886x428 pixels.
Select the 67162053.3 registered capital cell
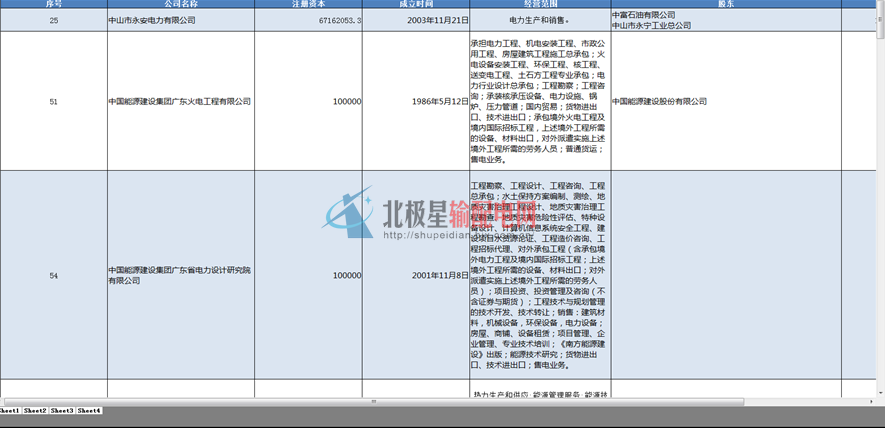[x=309, y=20]
